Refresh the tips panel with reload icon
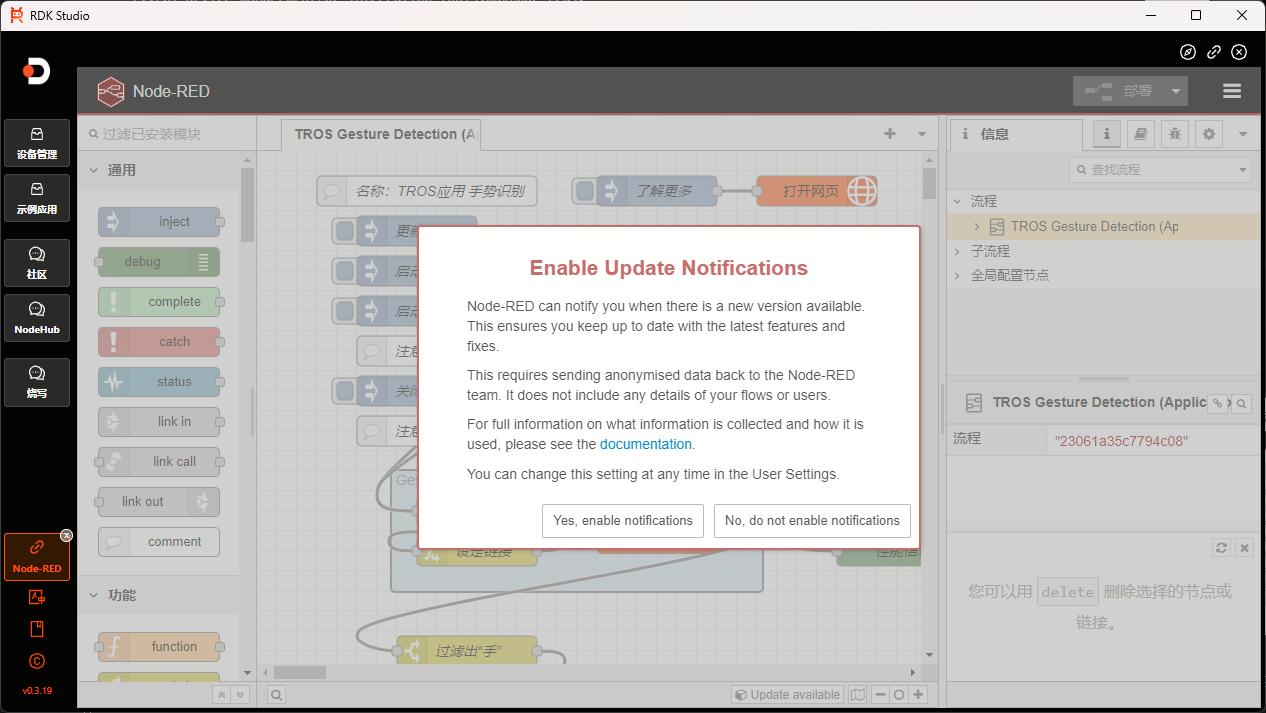The image size is (1266, 713). 1221,548
